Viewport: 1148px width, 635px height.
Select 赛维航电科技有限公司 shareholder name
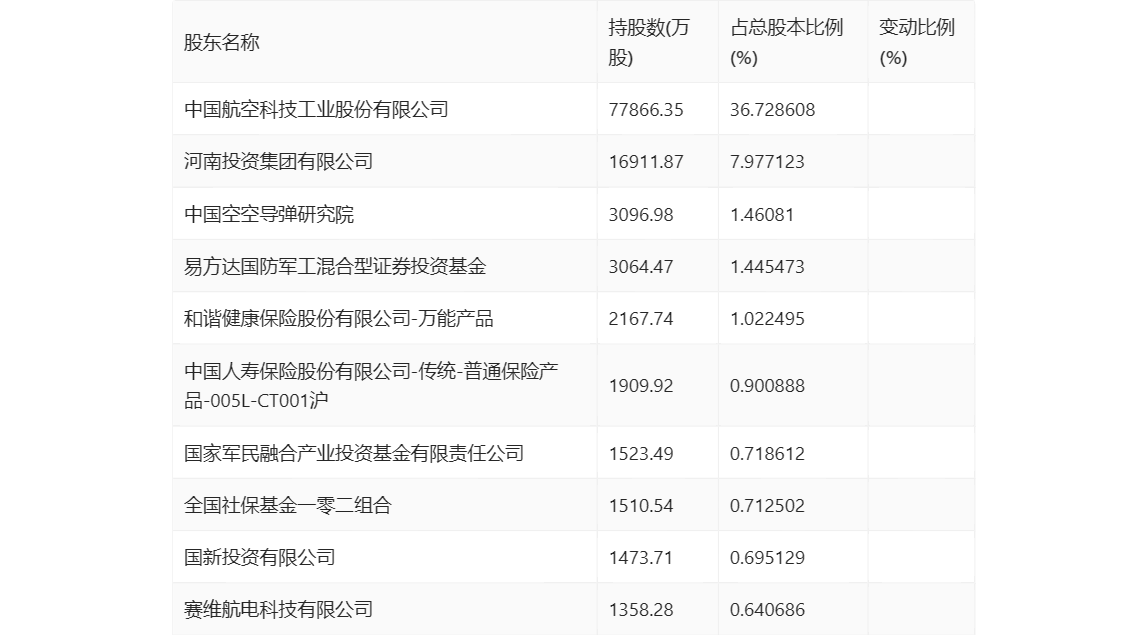278,609
